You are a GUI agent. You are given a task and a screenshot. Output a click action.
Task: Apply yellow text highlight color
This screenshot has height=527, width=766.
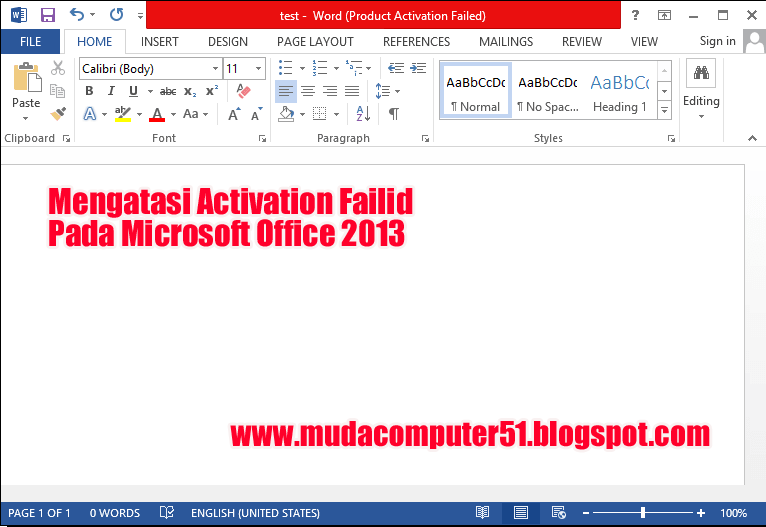point(123,114)
